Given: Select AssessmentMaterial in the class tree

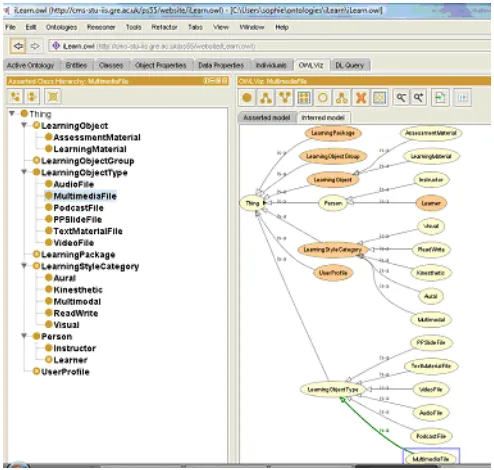Looking at the screenshot, I should pos(97,137).
